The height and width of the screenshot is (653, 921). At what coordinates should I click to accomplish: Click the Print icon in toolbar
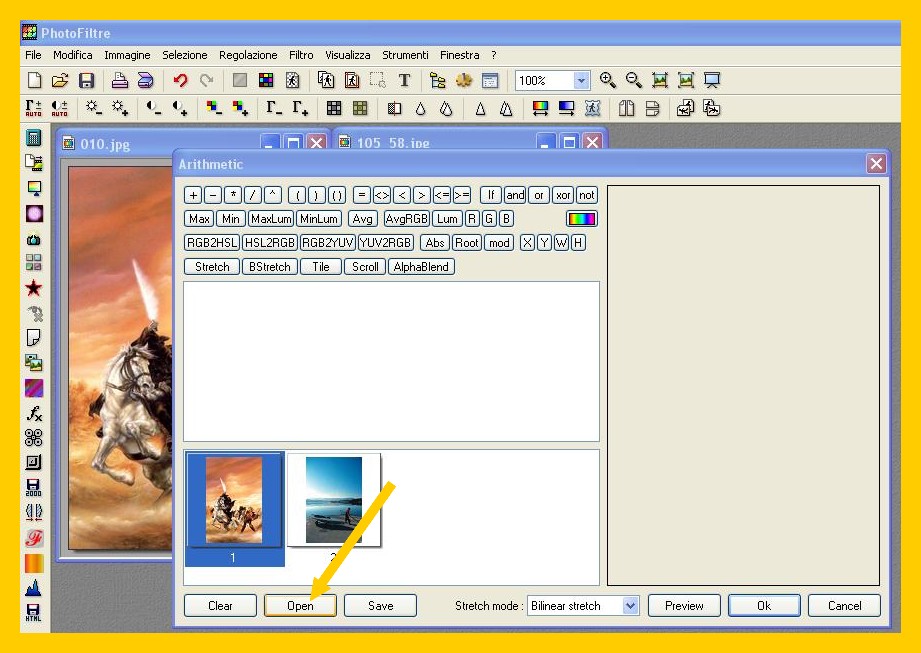click(x=120, y=81)
